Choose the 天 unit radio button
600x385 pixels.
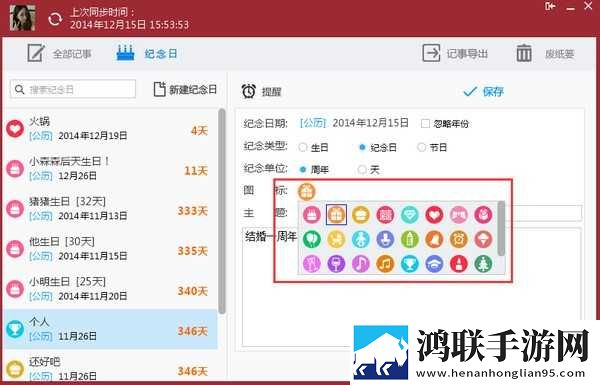point(362,169)
